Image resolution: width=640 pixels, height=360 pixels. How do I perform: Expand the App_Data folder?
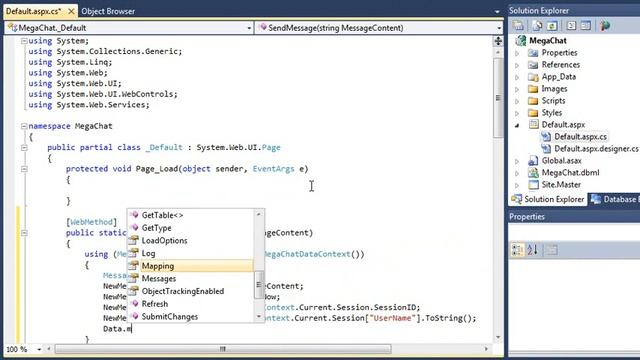[517, 77]
